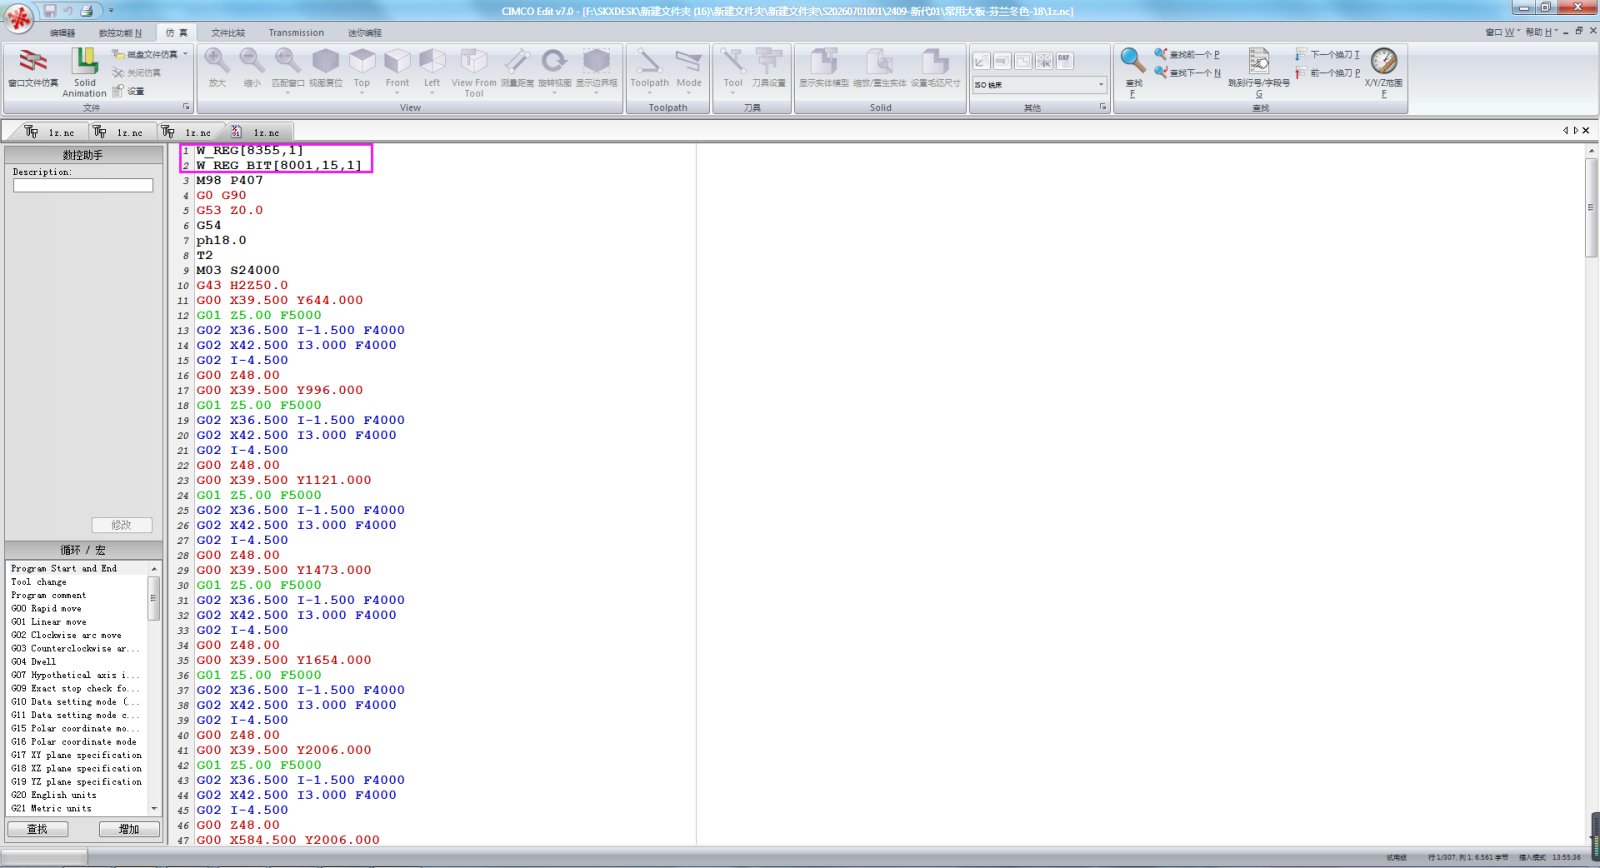Viewport: 1600px width, 868px height.
Task: Open the 帮助 H menu
Action: pos(1541,32)
